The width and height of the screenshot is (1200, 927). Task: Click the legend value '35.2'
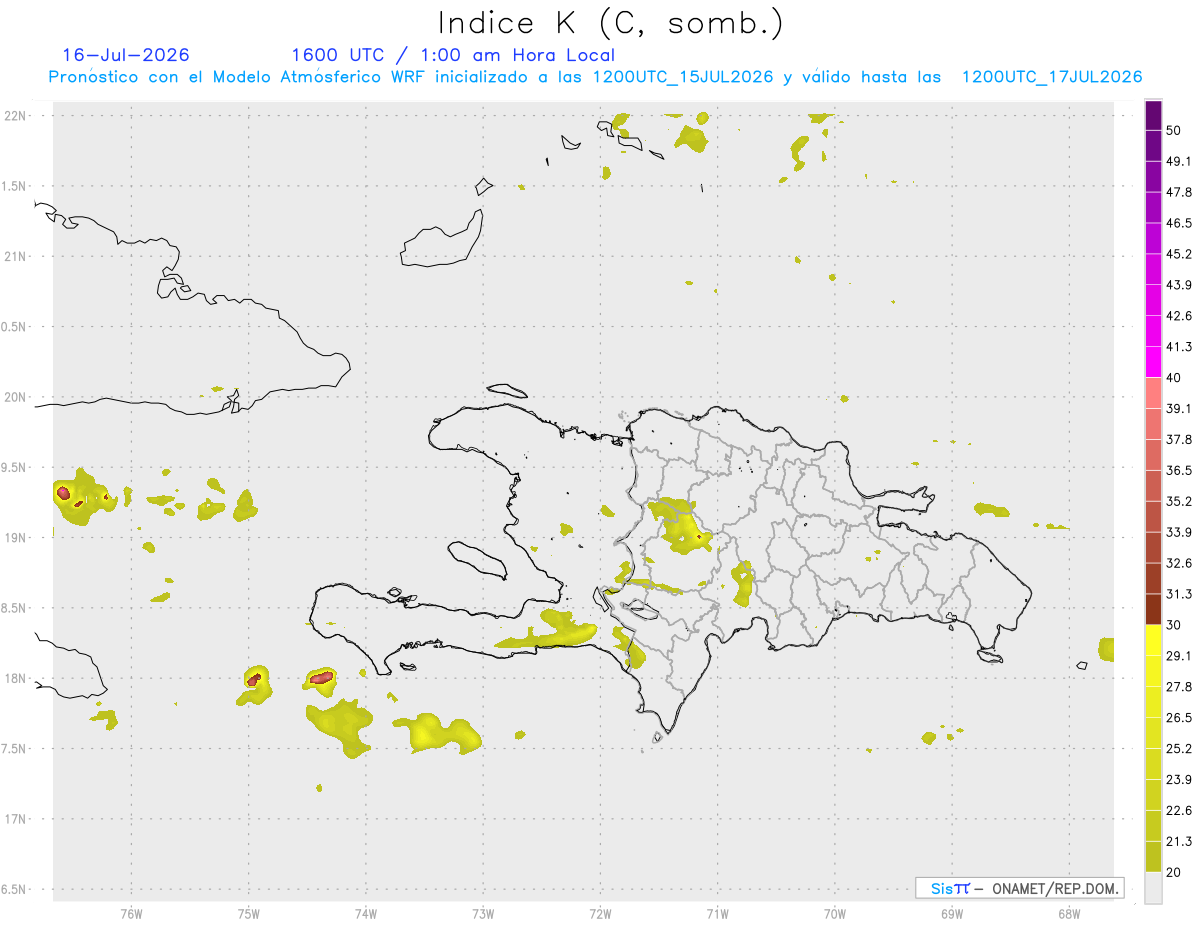coord(1179,501)
